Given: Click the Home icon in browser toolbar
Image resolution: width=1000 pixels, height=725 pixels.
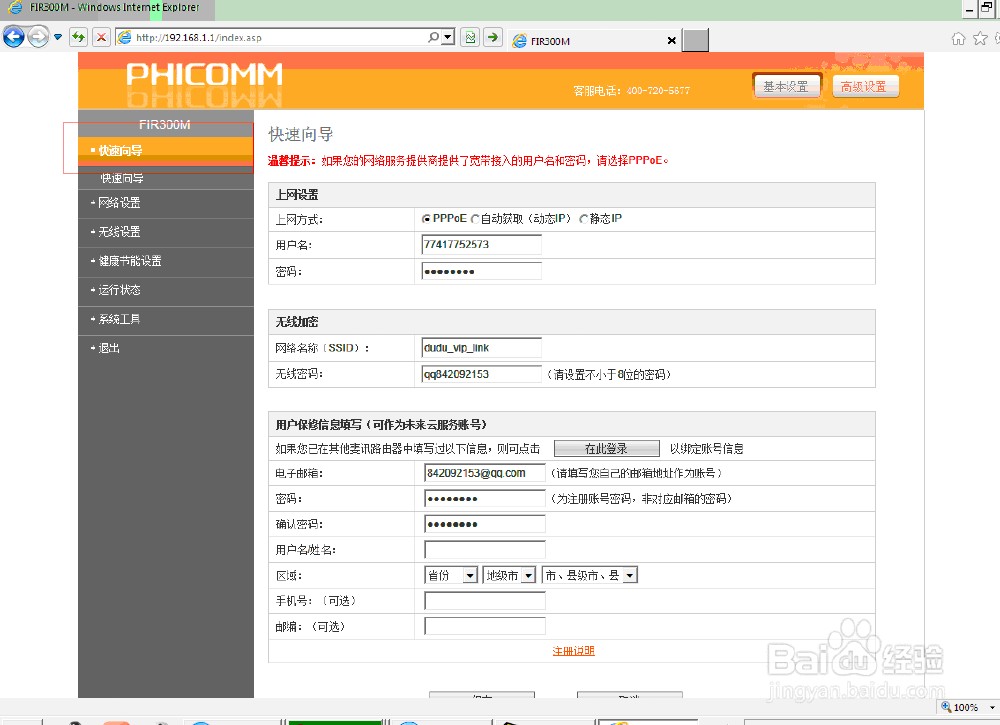Looking at the screenshot, I should 958,38.
